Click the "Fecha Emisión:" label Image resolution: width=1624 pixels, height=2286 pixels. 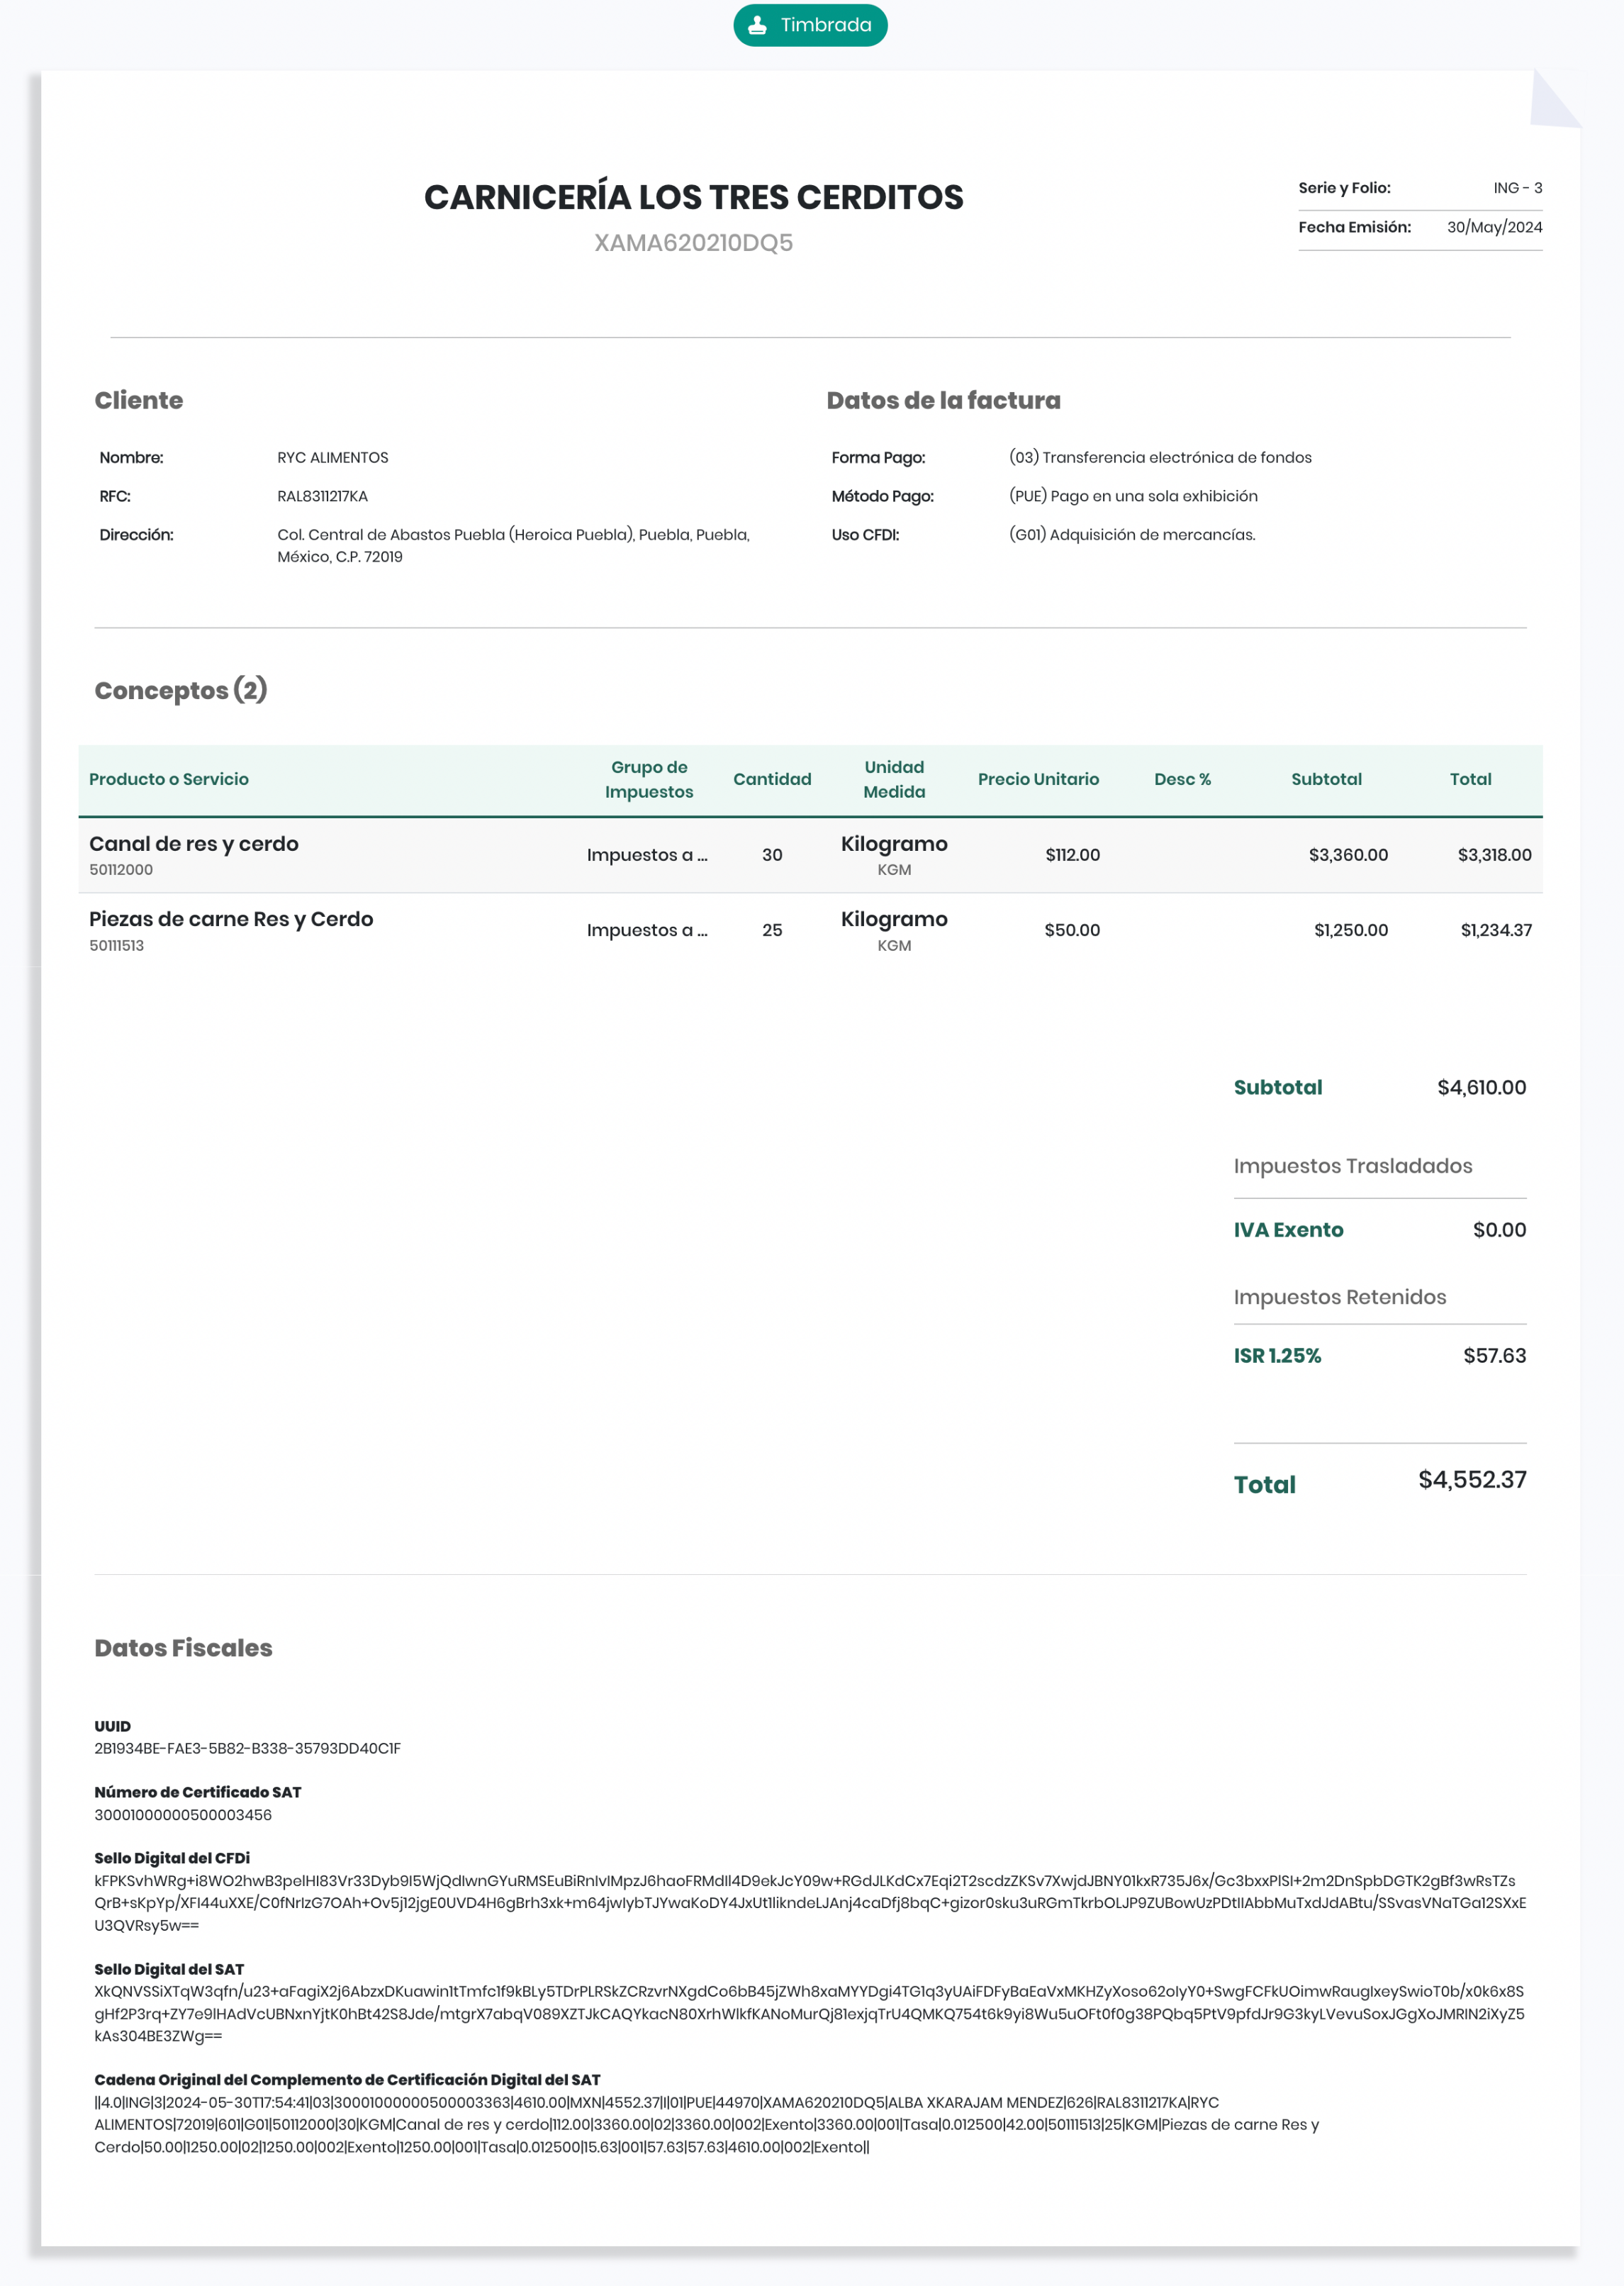click(1355, 227)
